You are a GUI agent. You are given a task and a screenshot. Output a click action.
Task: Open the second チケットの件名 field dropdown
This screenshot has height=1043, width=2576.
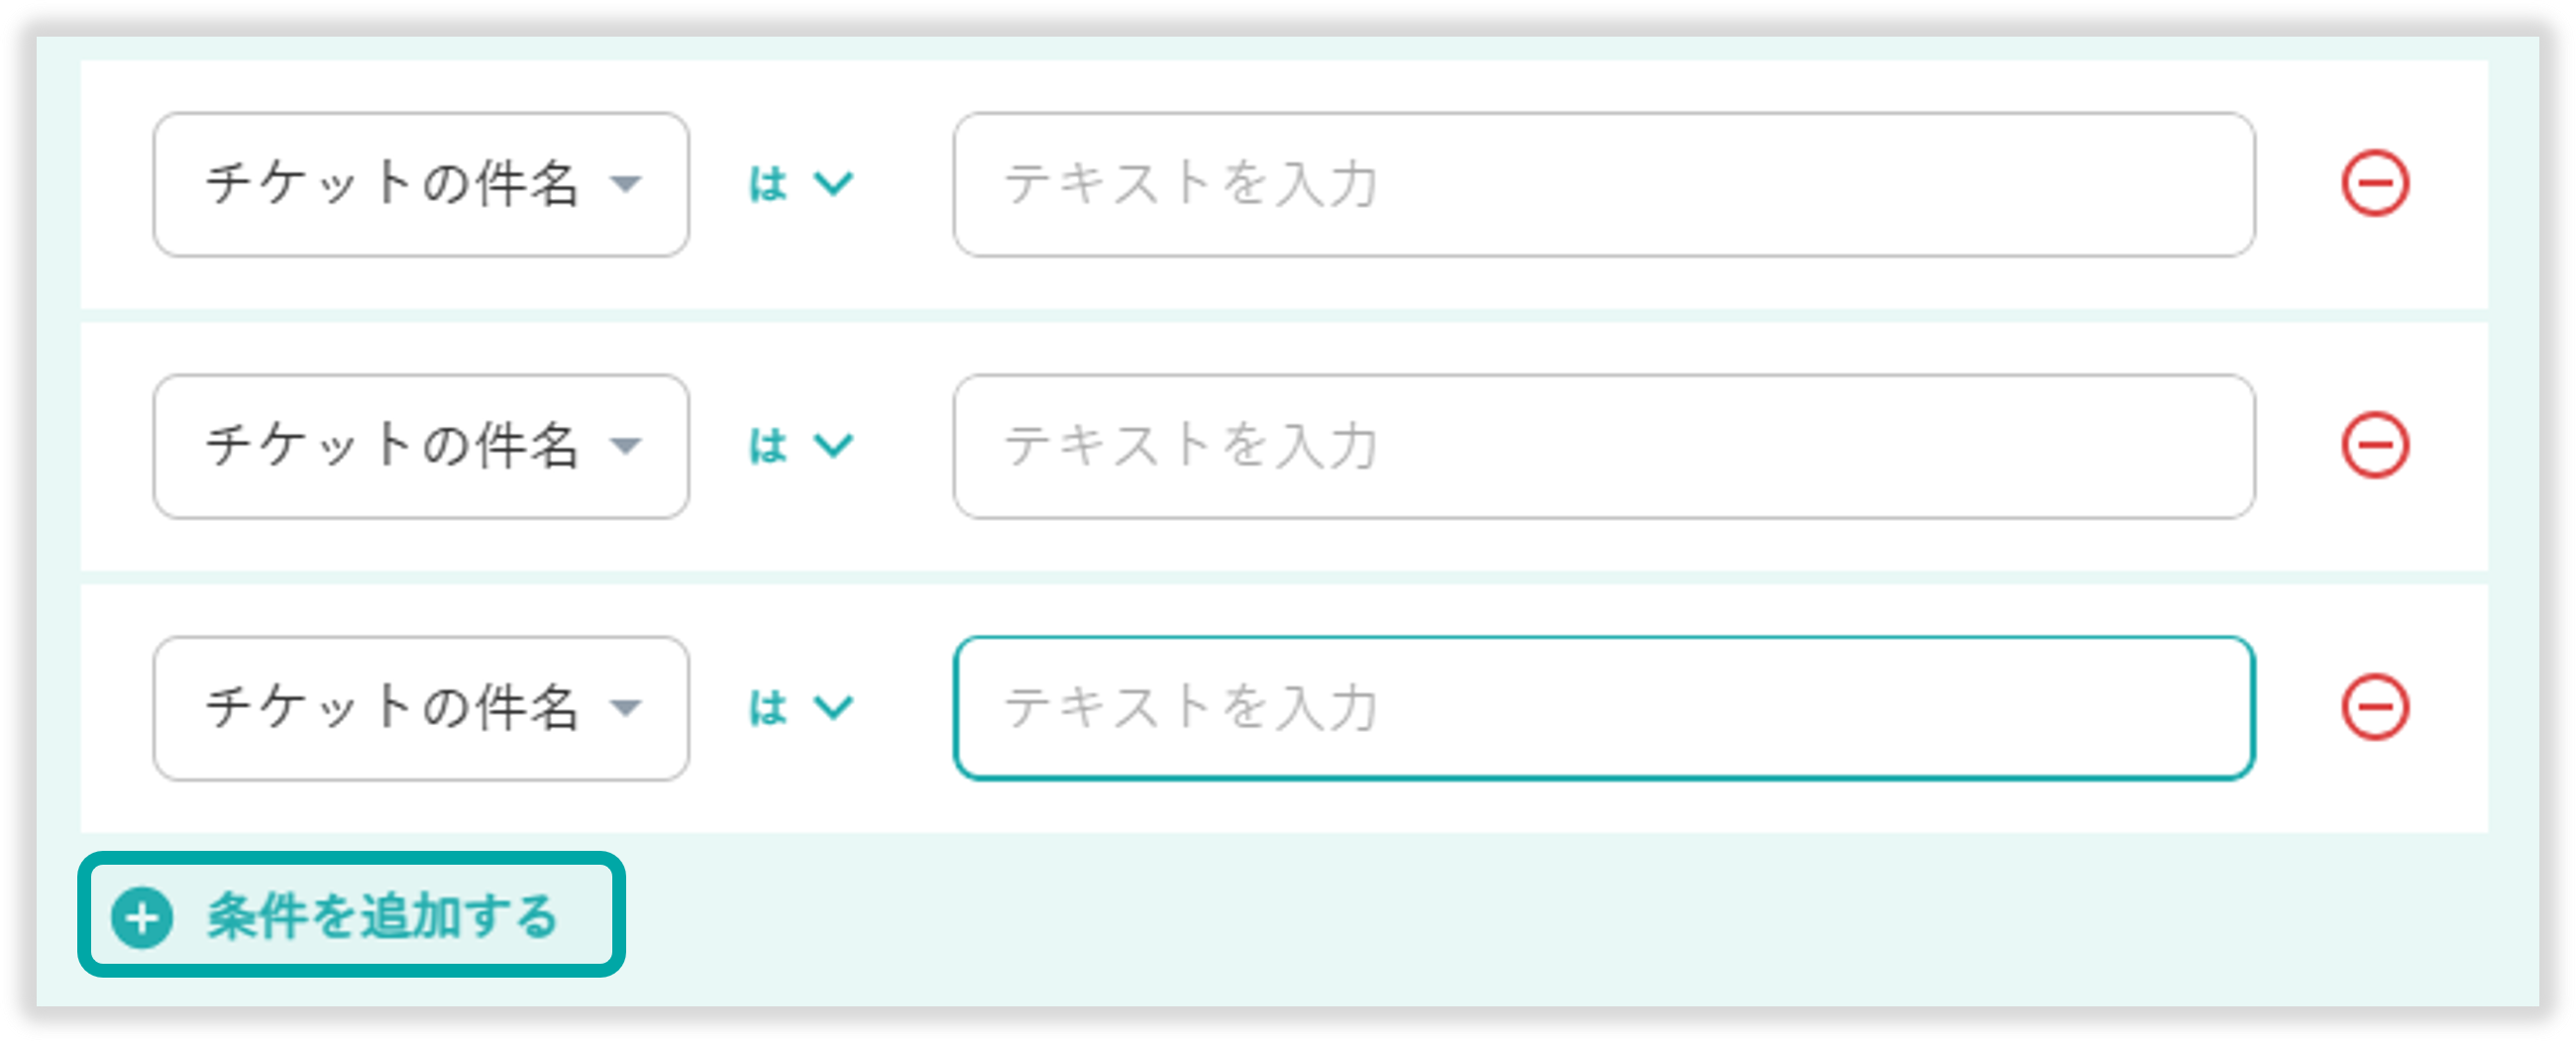(420, 446)
